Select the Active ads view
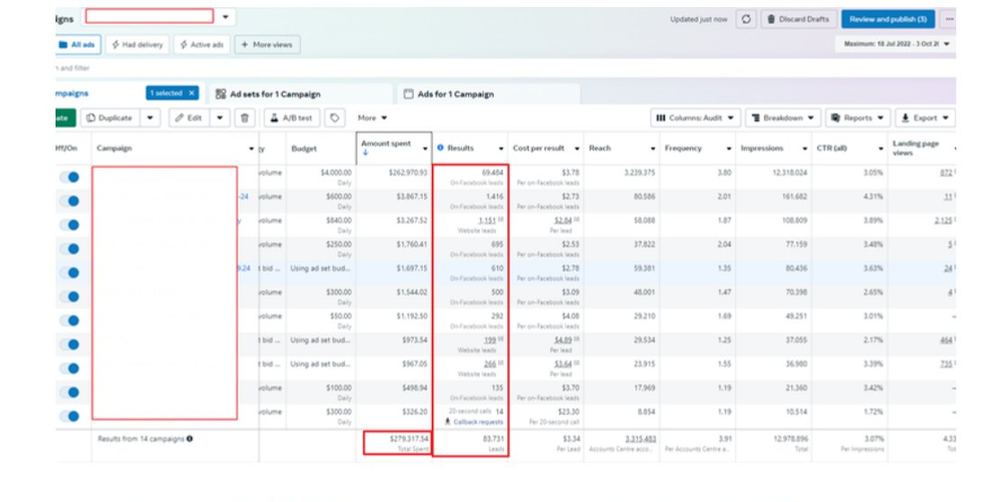 pos(202,45)
